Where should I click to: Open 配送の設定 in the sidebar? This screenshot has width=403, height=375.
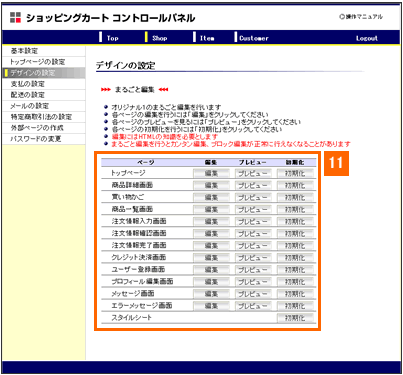pyautogui.click(x=44, y=95)
